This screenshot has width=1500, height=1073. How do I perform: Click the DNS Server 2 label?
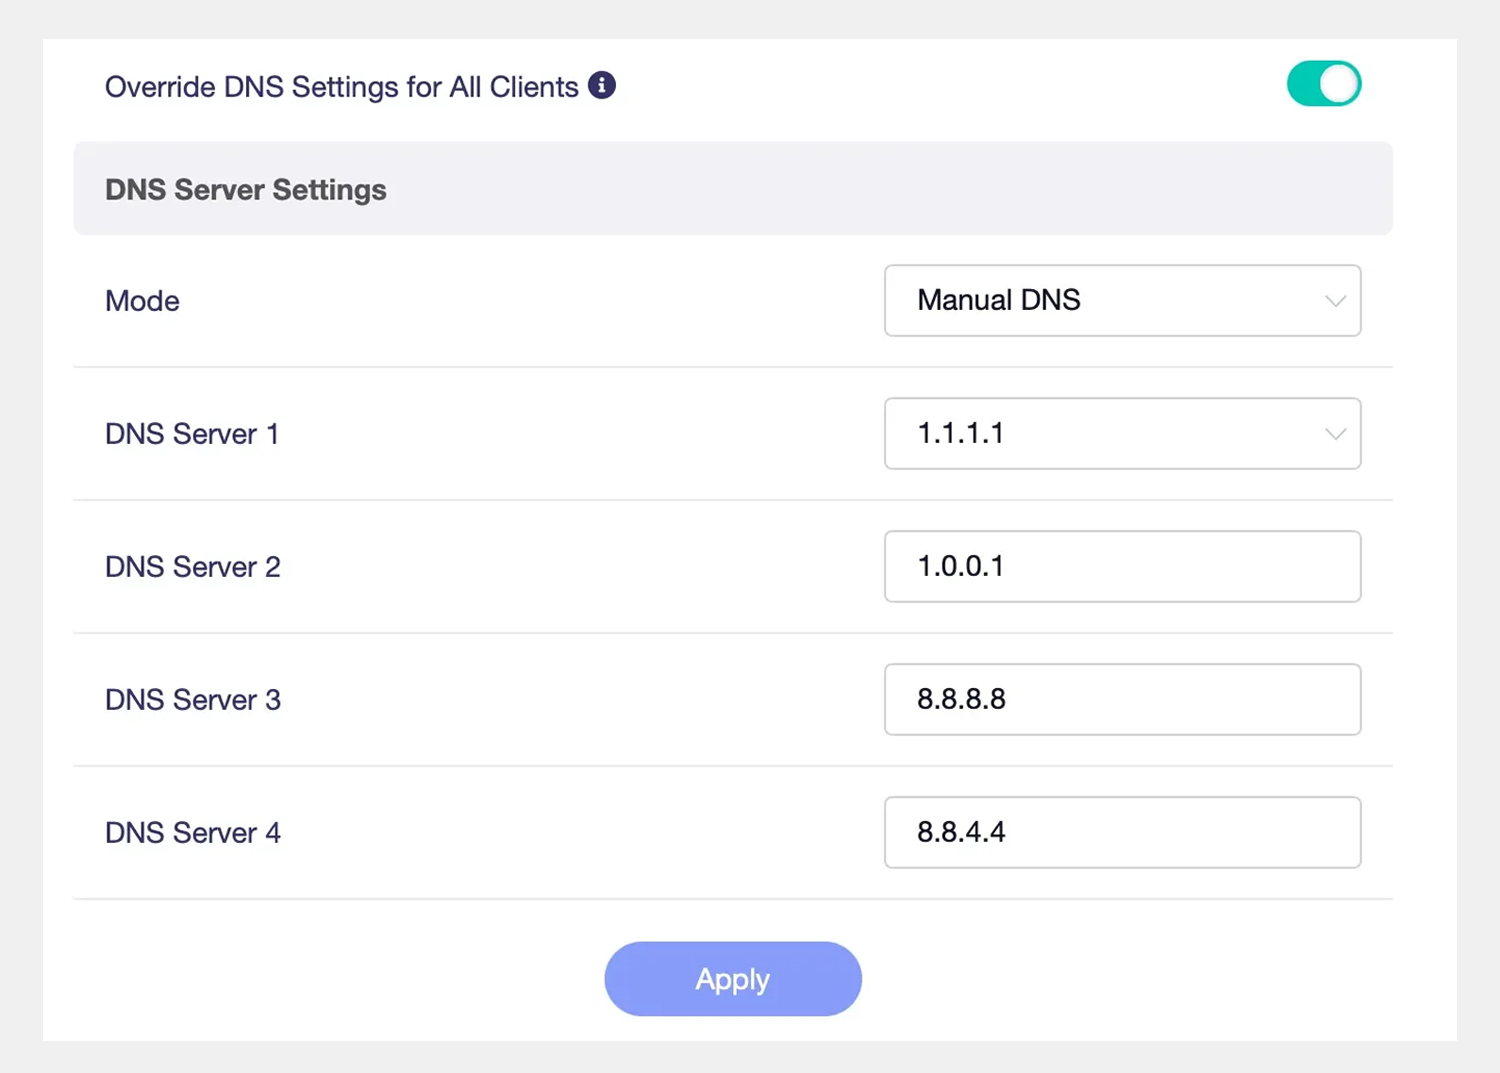point(193,567)
